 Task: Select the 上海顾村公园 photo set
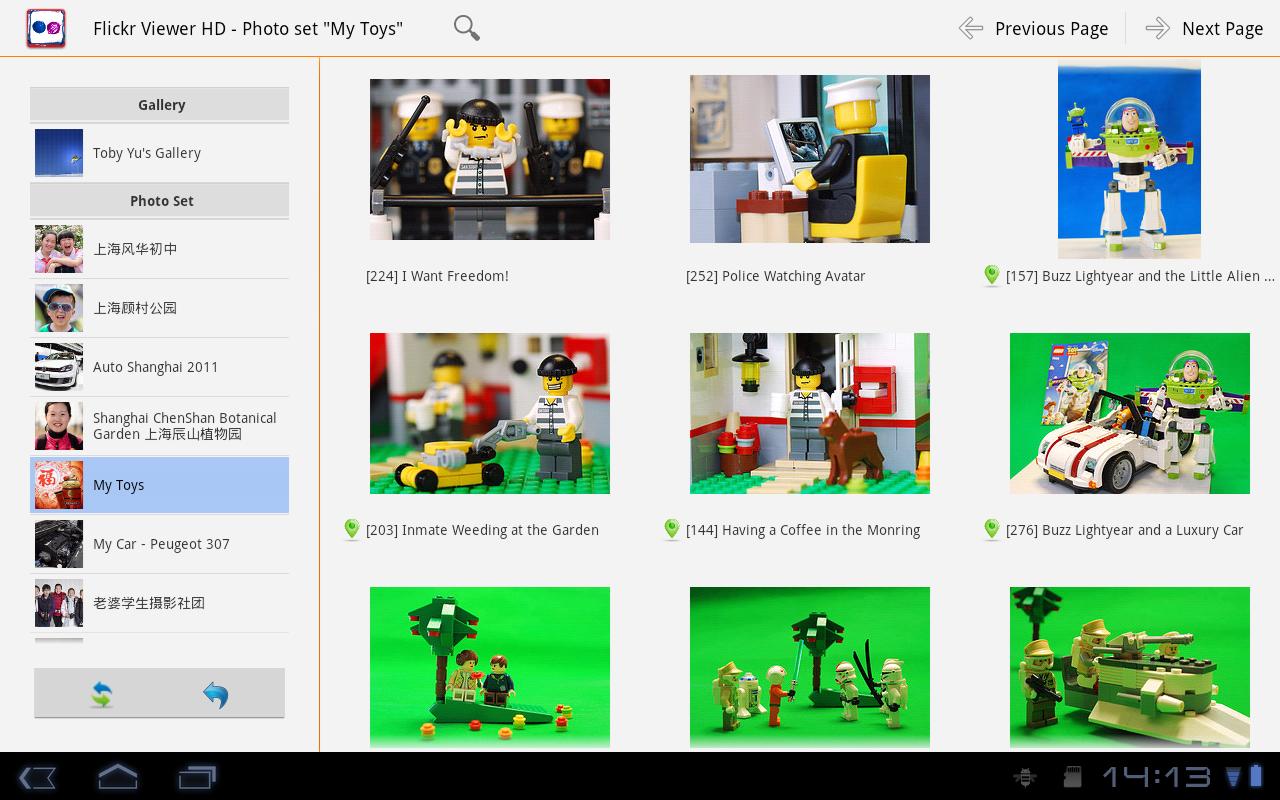click(160, 308)
